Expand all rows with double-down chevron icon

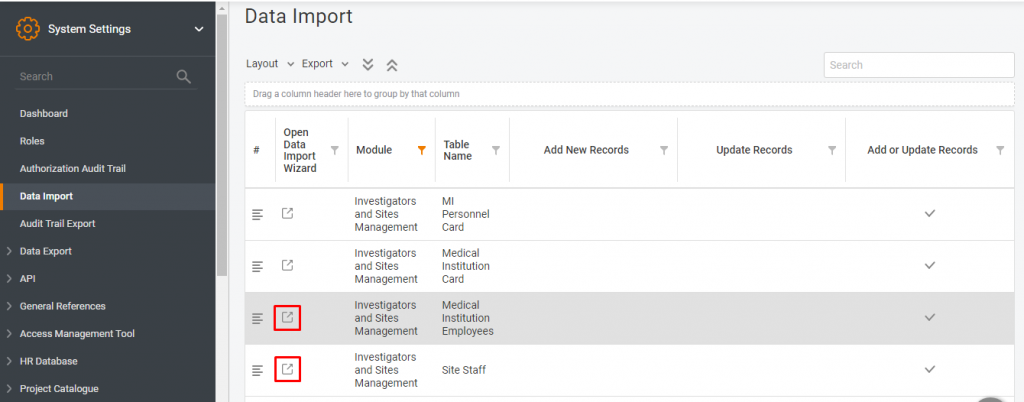[368, 64]
